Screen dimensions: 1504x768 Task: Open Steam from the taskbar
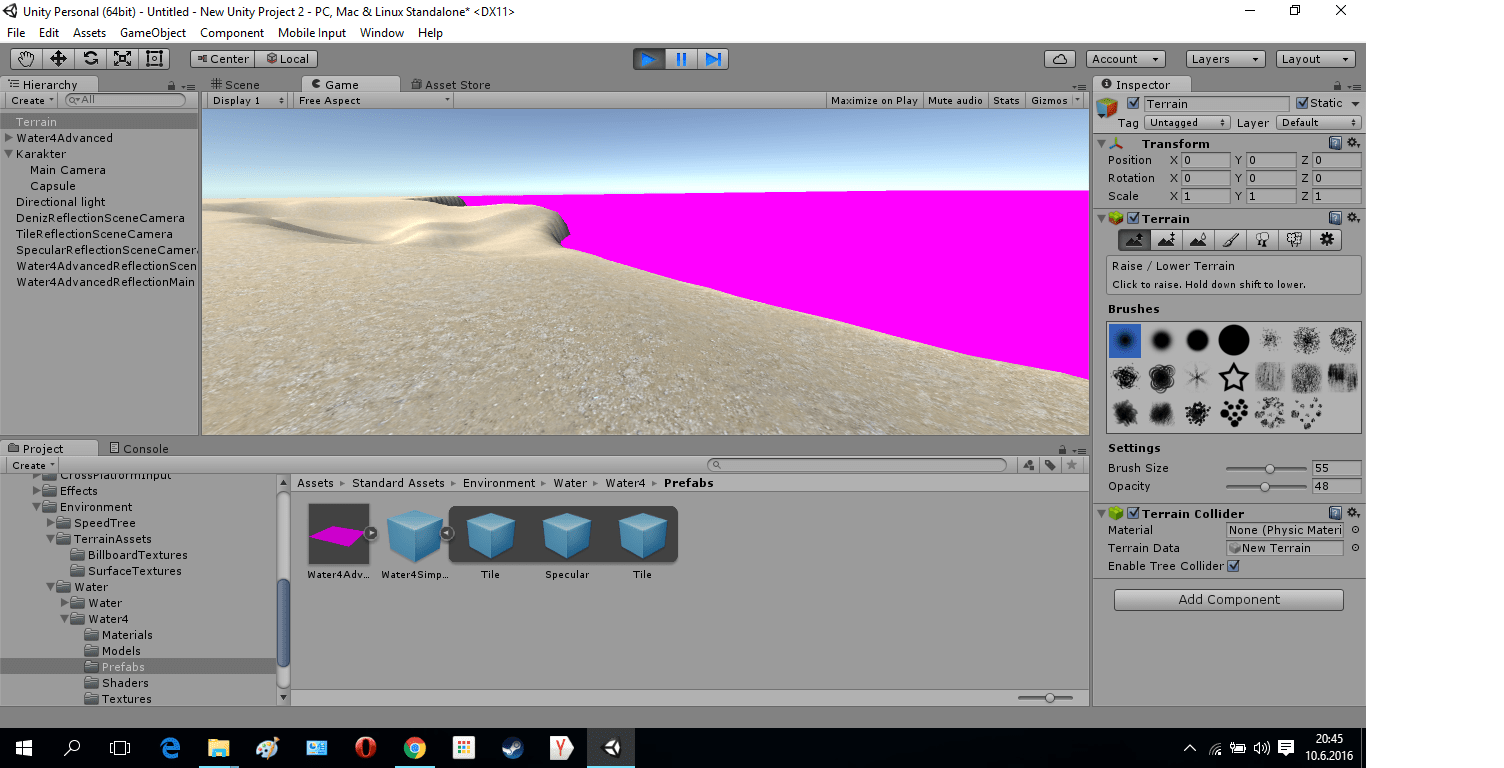pyautogui.click(x=512, y=748)
